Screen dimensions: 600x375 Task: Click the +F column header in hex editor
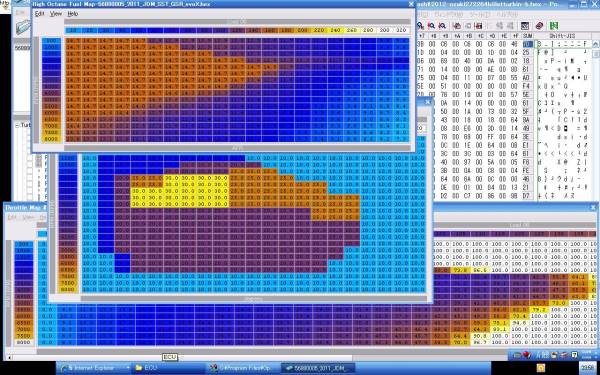point(516,36)
